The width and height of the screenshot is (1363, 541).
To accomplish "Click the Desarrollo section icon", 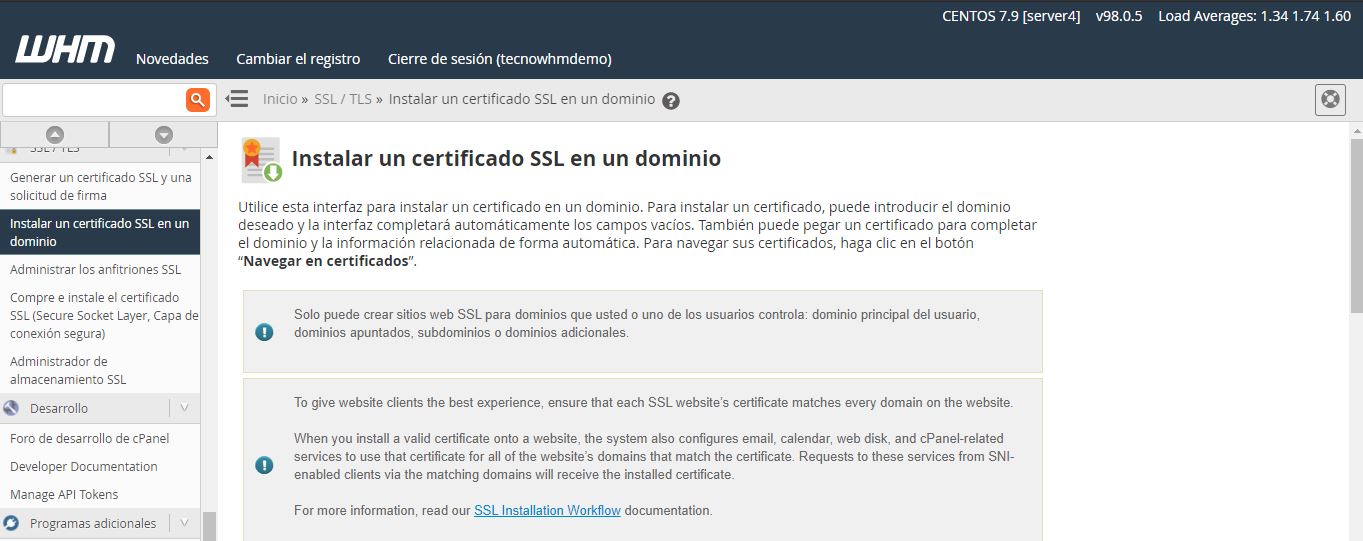I will click(12, 408).
